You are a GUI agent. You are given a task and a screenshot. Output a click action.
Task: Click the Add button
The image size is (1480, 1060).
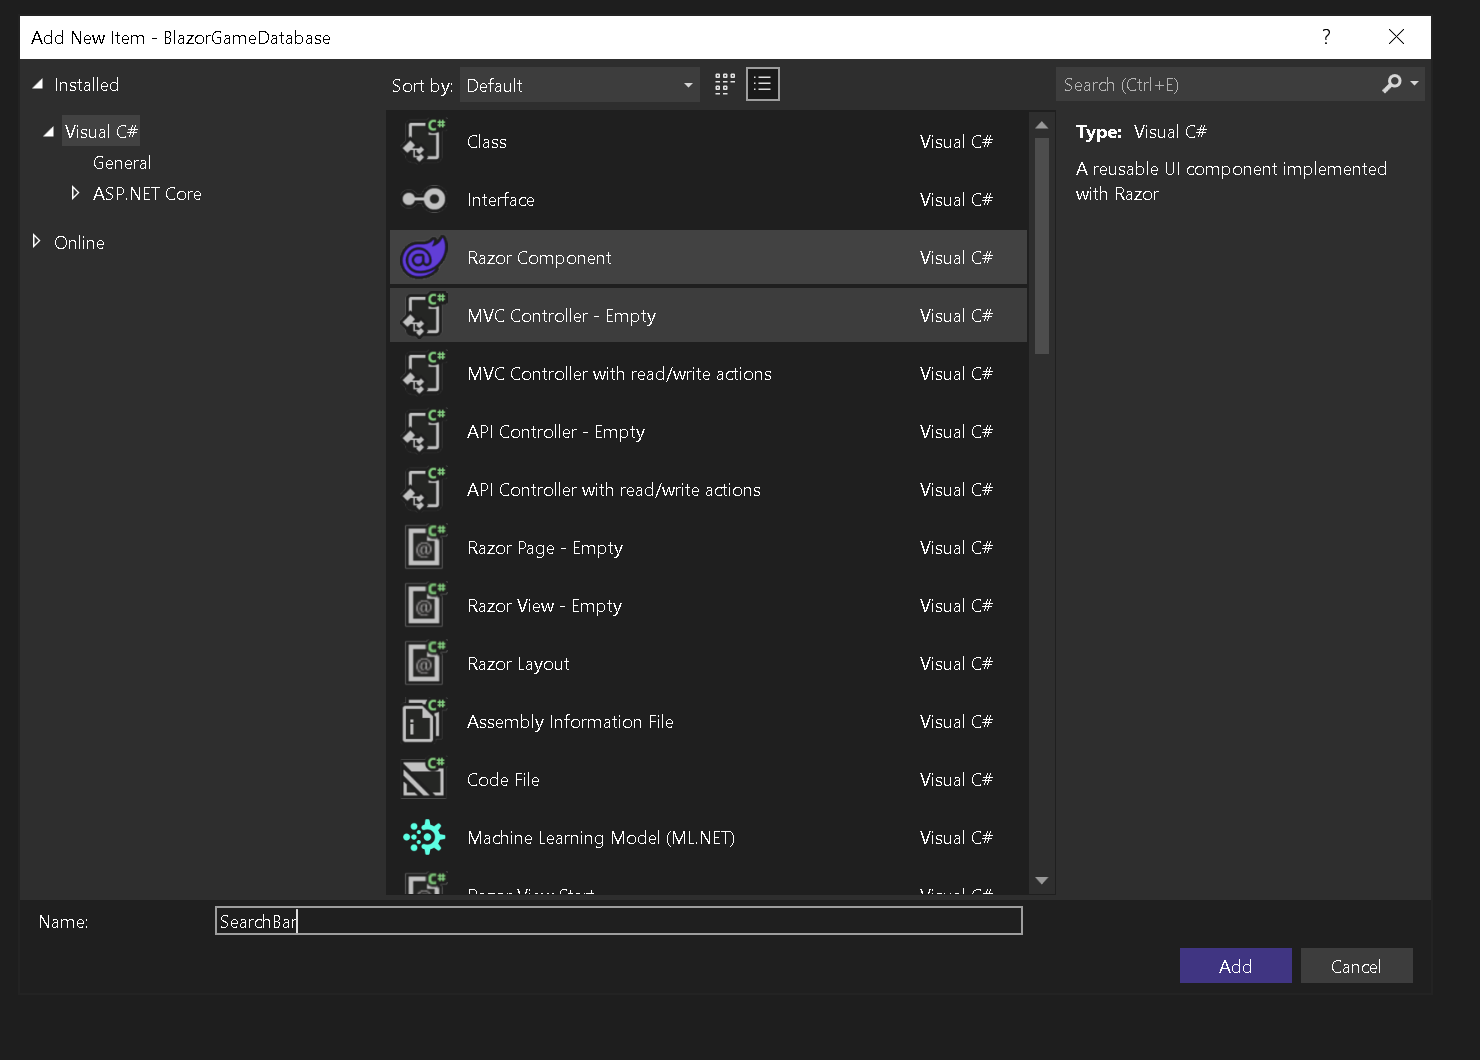[x=1235, y=966]
